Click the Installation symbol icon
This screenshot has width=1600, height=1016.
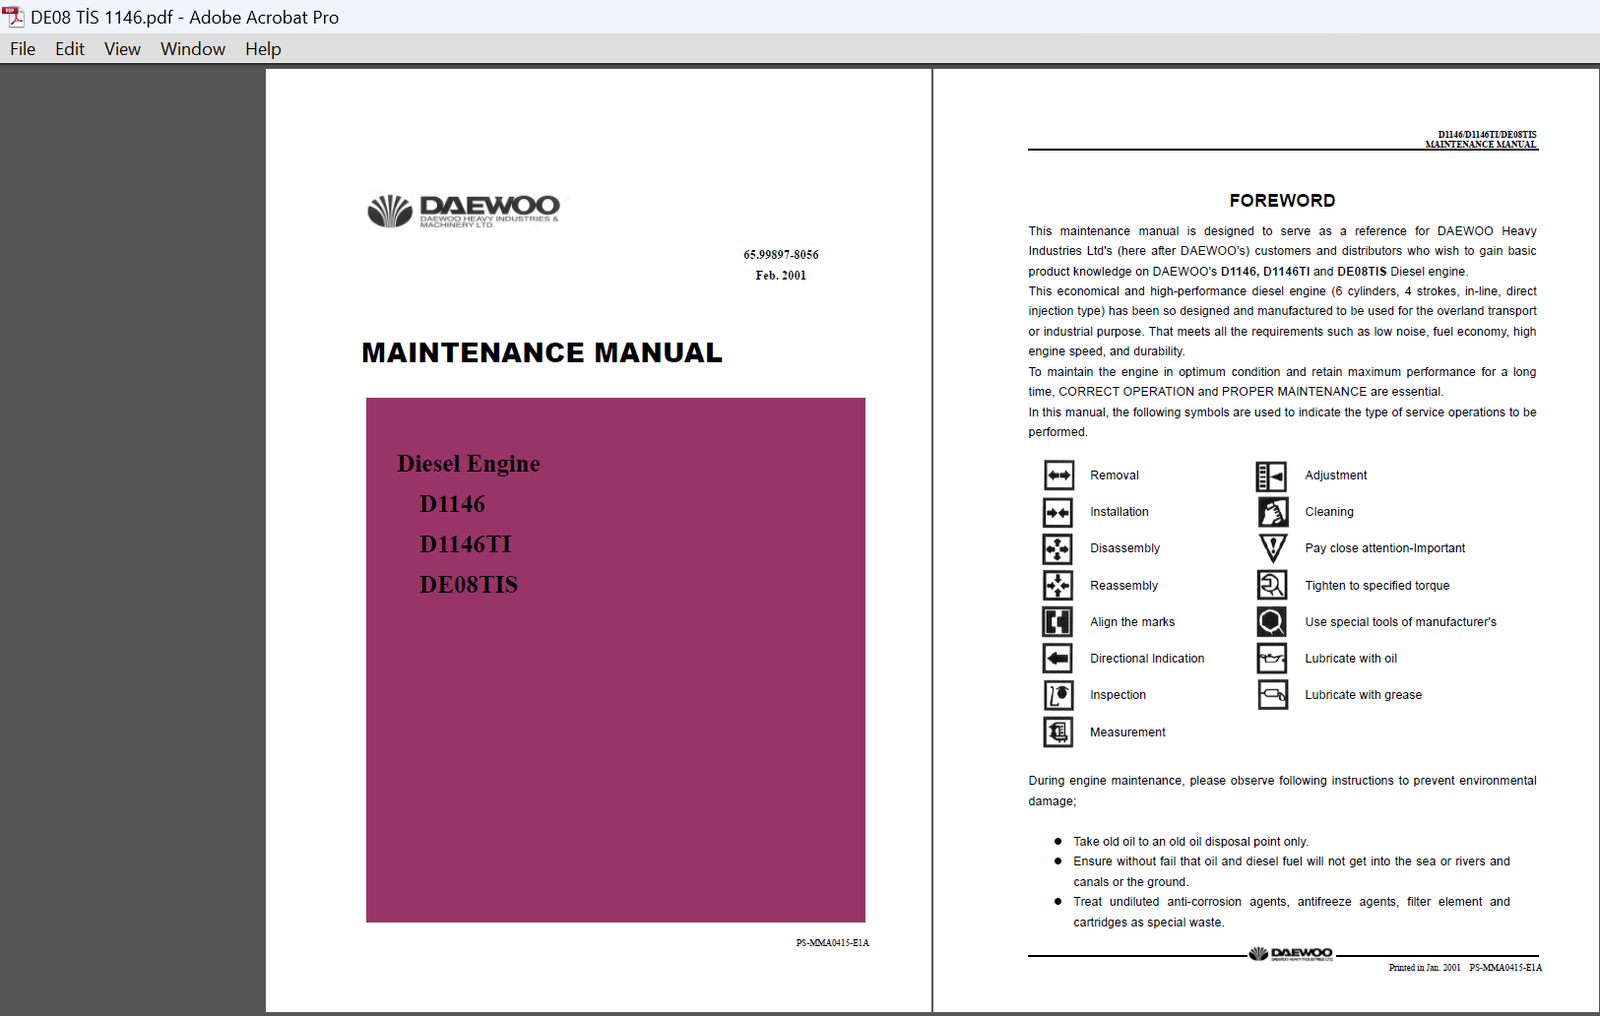click(1058, 512)
